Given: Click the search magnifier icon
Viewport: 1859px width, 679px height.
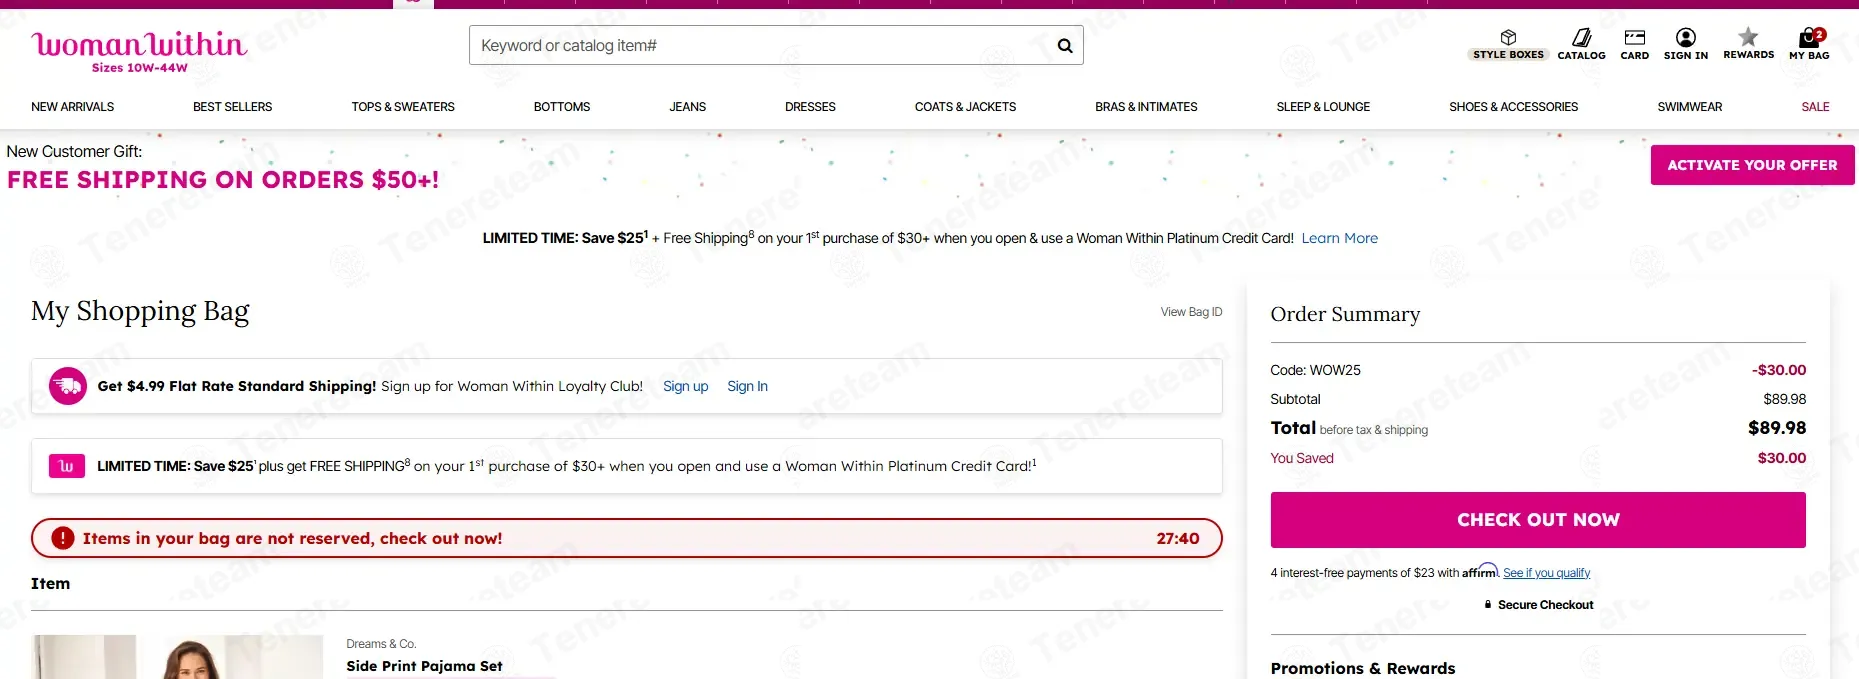Looking at the screenshot, I should pyautogui.click(x=1065, y=46).
